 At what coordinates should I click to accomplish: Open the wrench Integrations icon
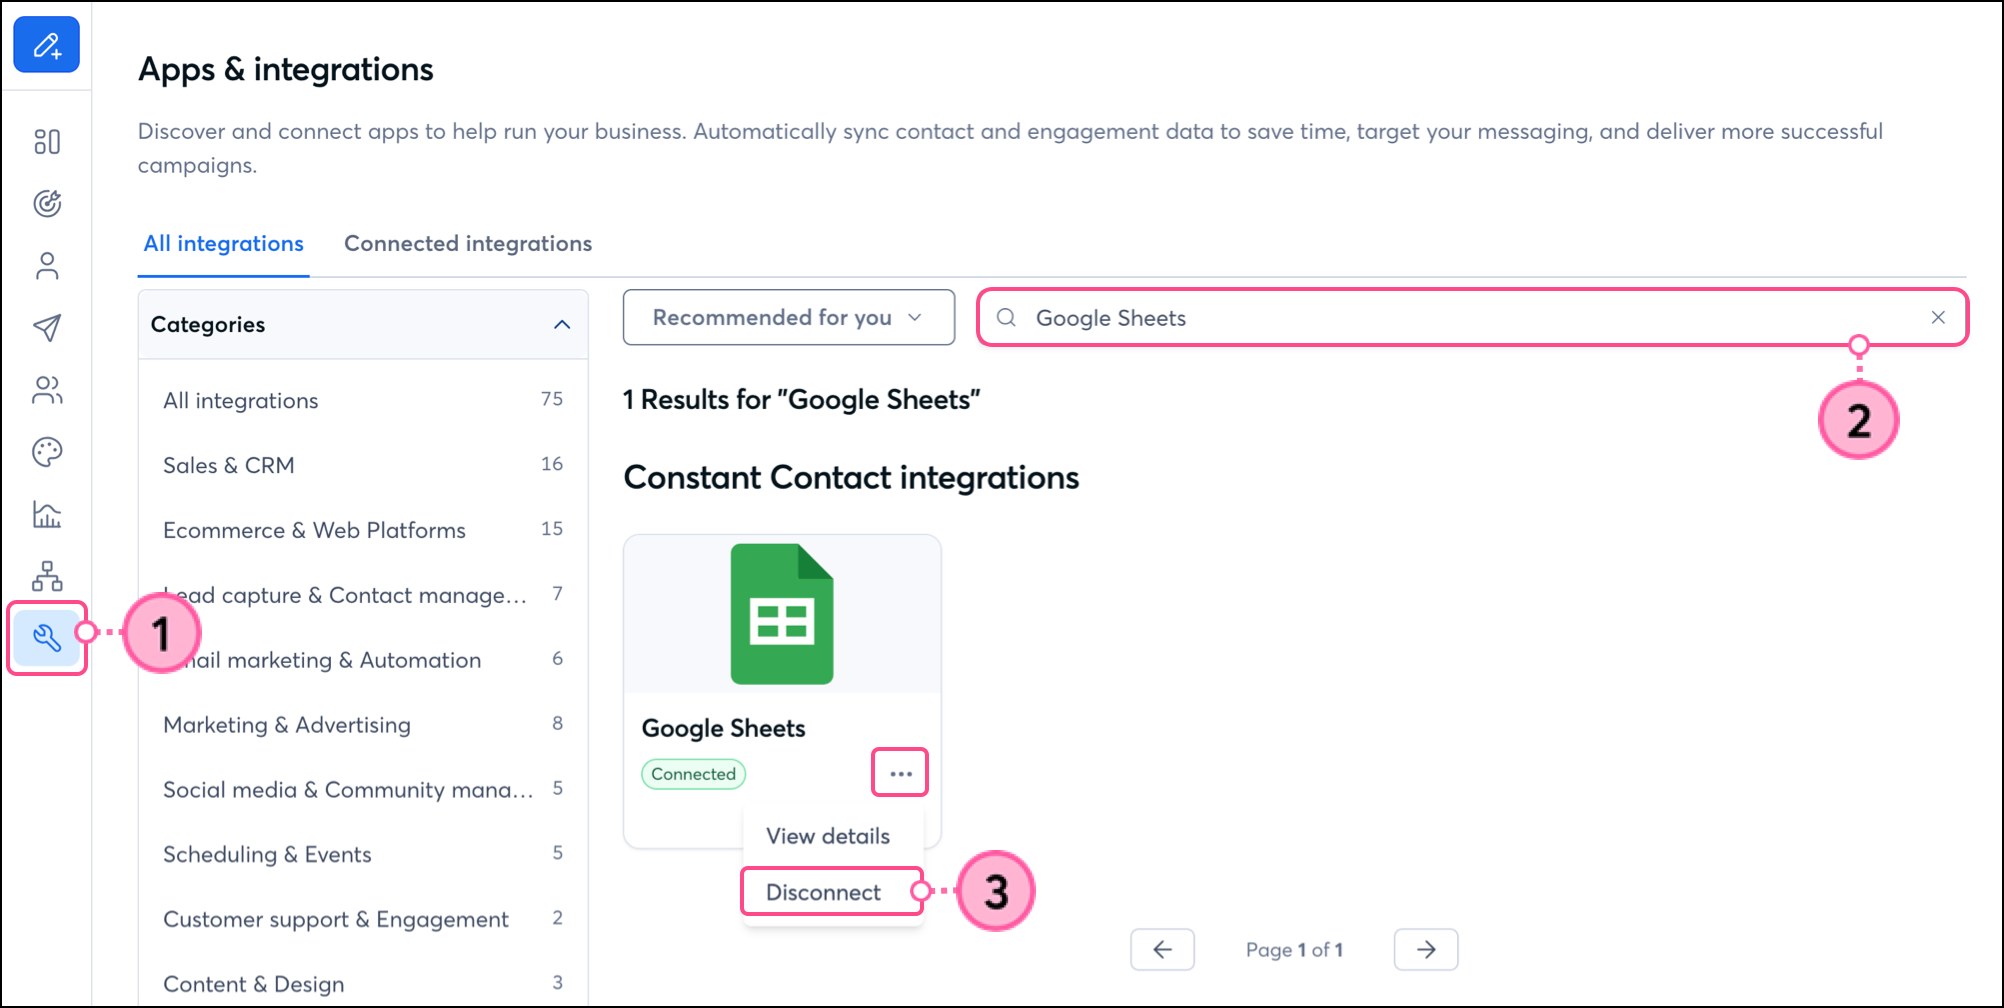click(47, 638)
